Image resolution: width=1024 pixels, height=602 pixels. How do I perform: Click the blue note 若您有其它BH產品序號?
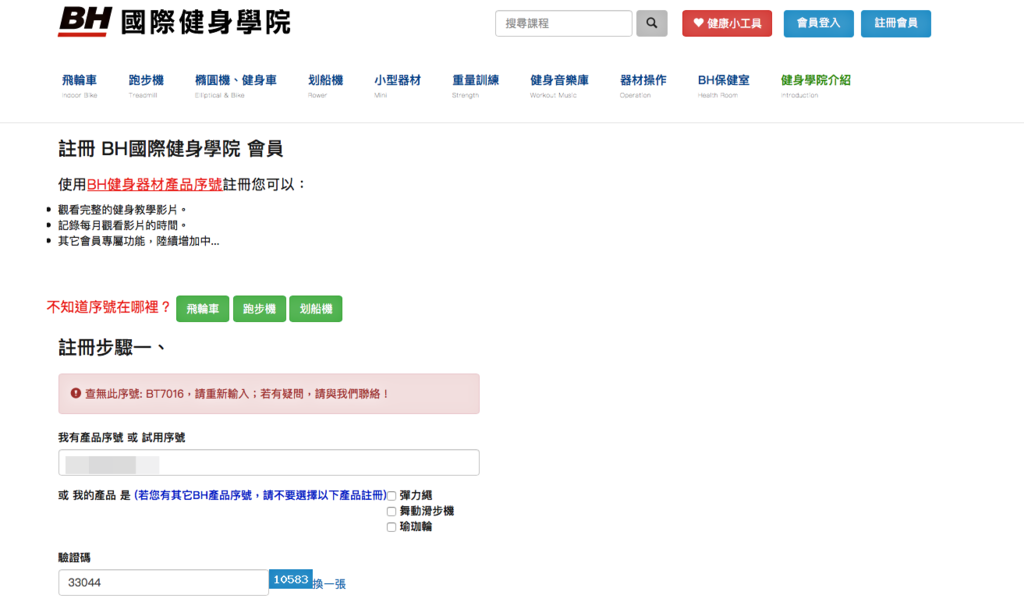(261, 496)
